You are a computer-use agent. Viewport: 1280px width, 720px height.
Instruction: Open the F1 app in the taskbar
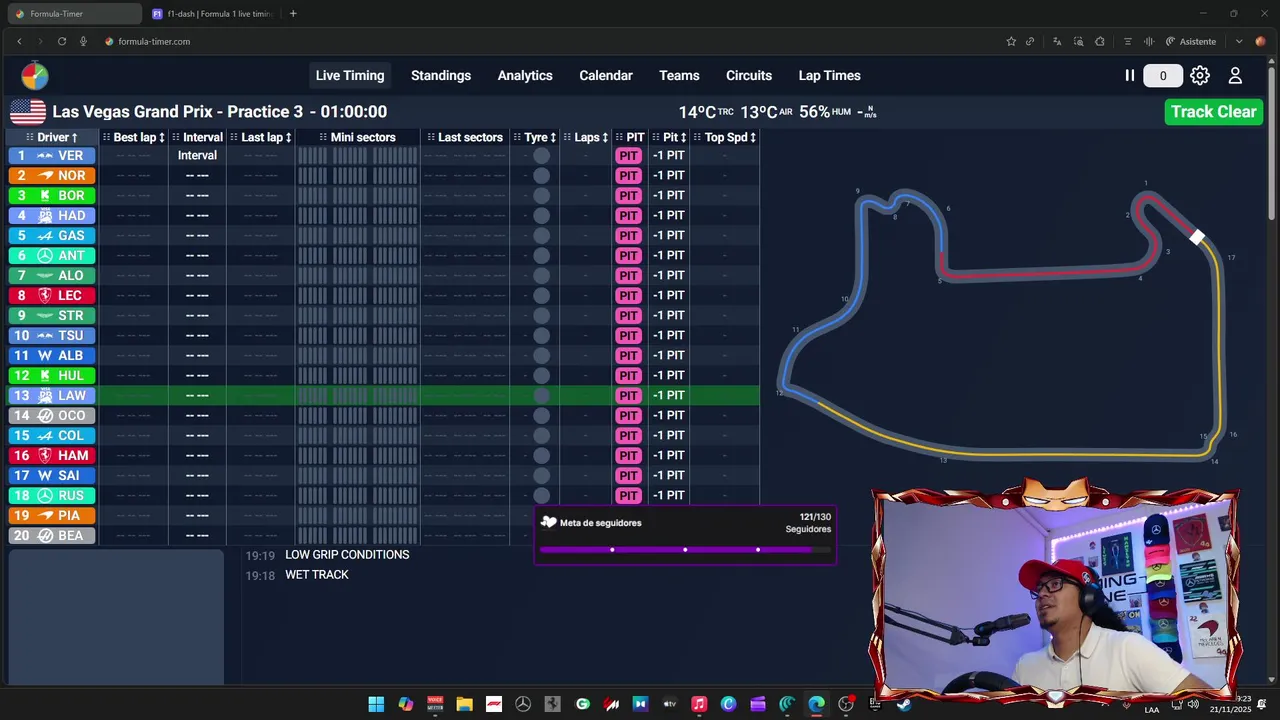point(494,705)
